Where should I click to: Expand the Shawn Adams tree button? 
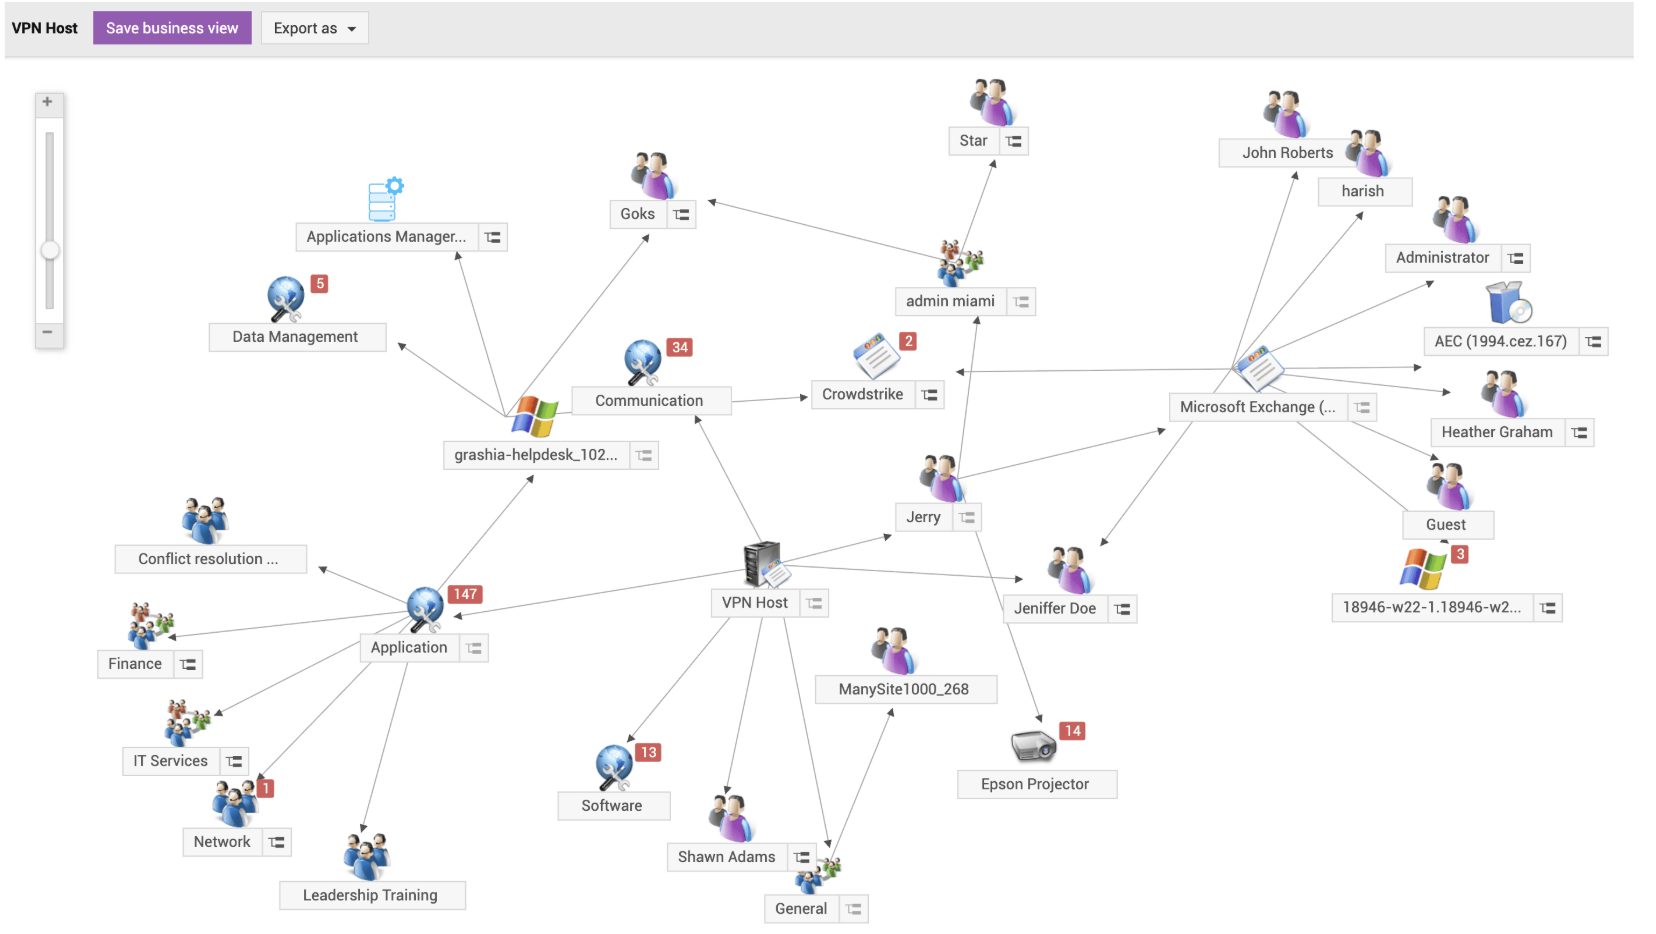802,857
